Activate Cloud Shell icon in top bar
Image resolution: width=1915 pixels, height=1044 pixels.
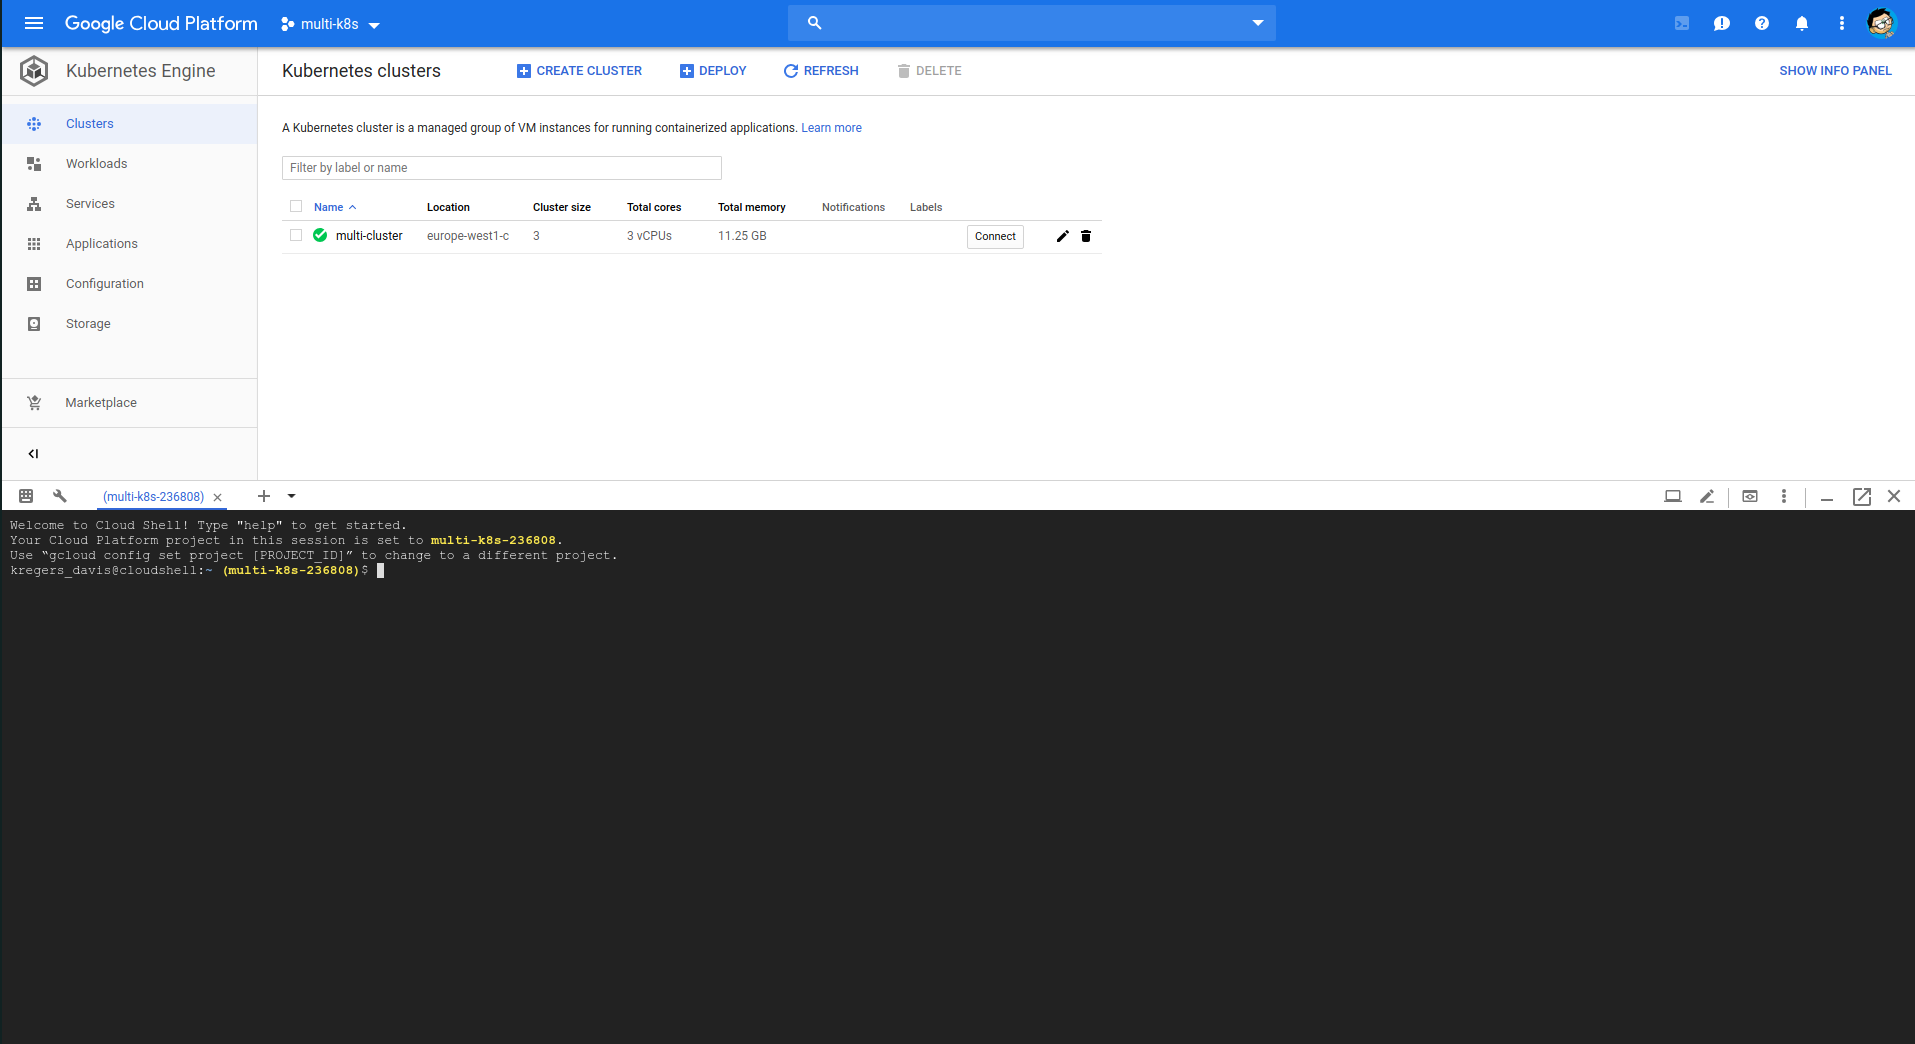[1682, 23]
